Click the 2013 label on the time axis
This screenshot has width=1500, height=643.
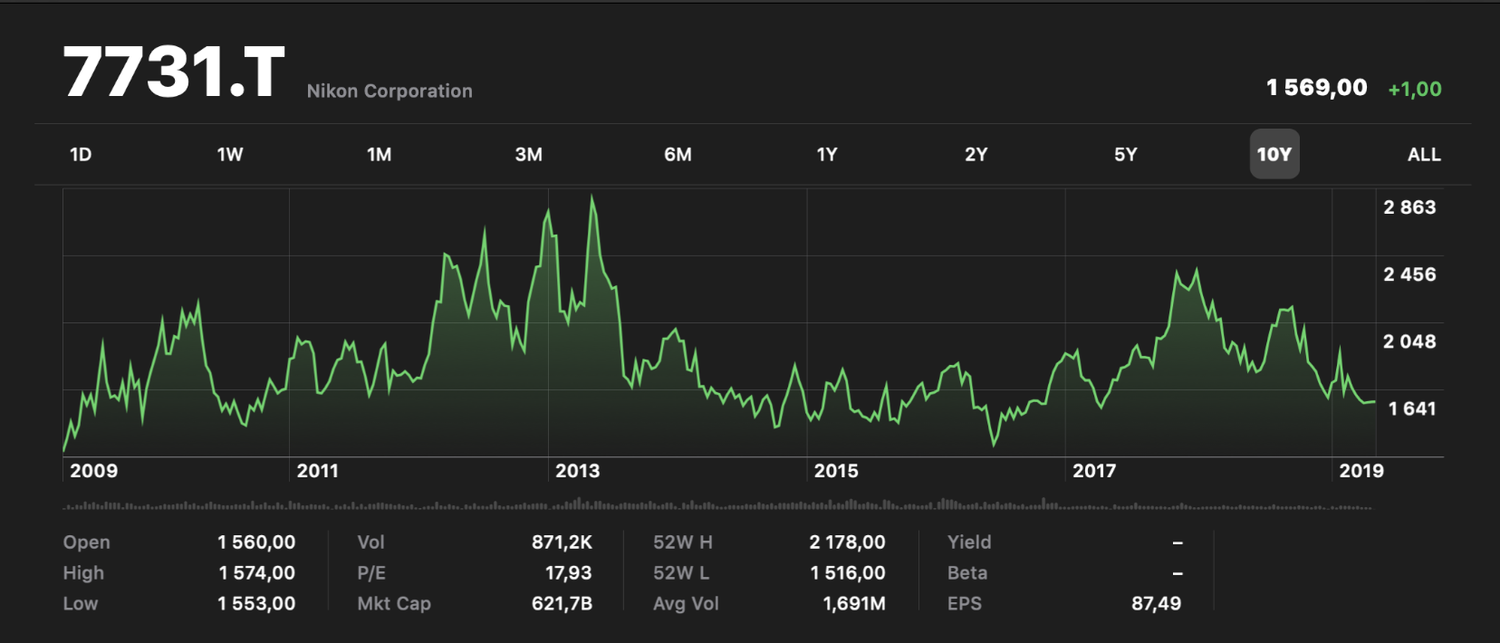click(577, 471)
